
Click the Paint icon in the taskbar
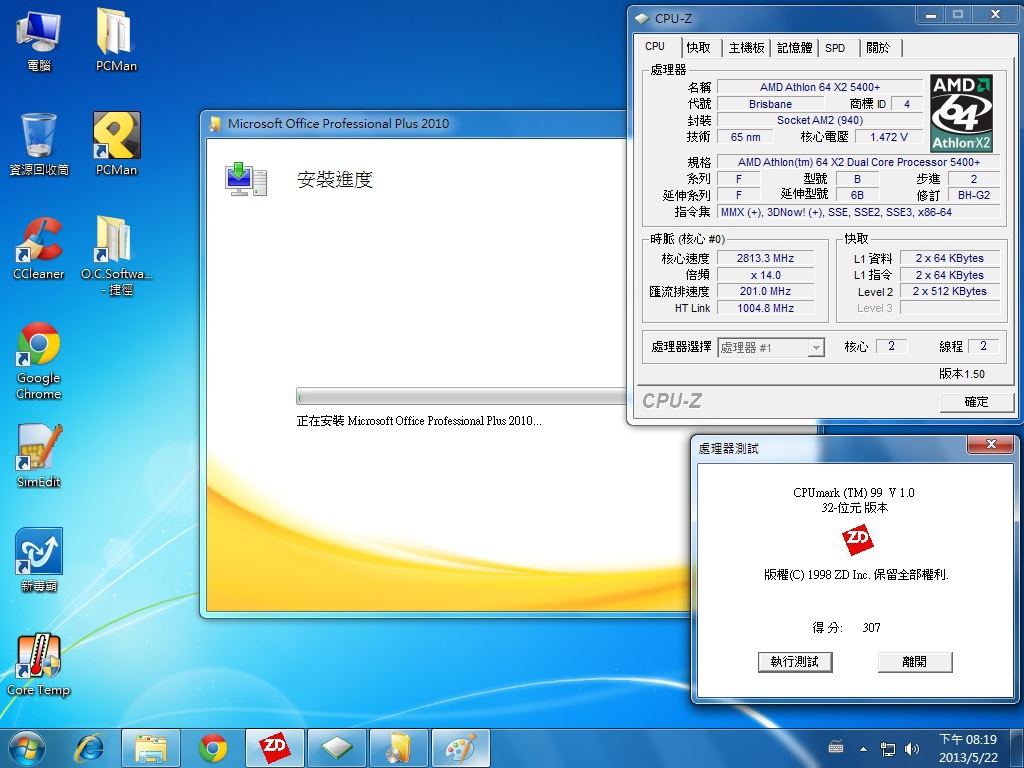[x=460, y=747]
